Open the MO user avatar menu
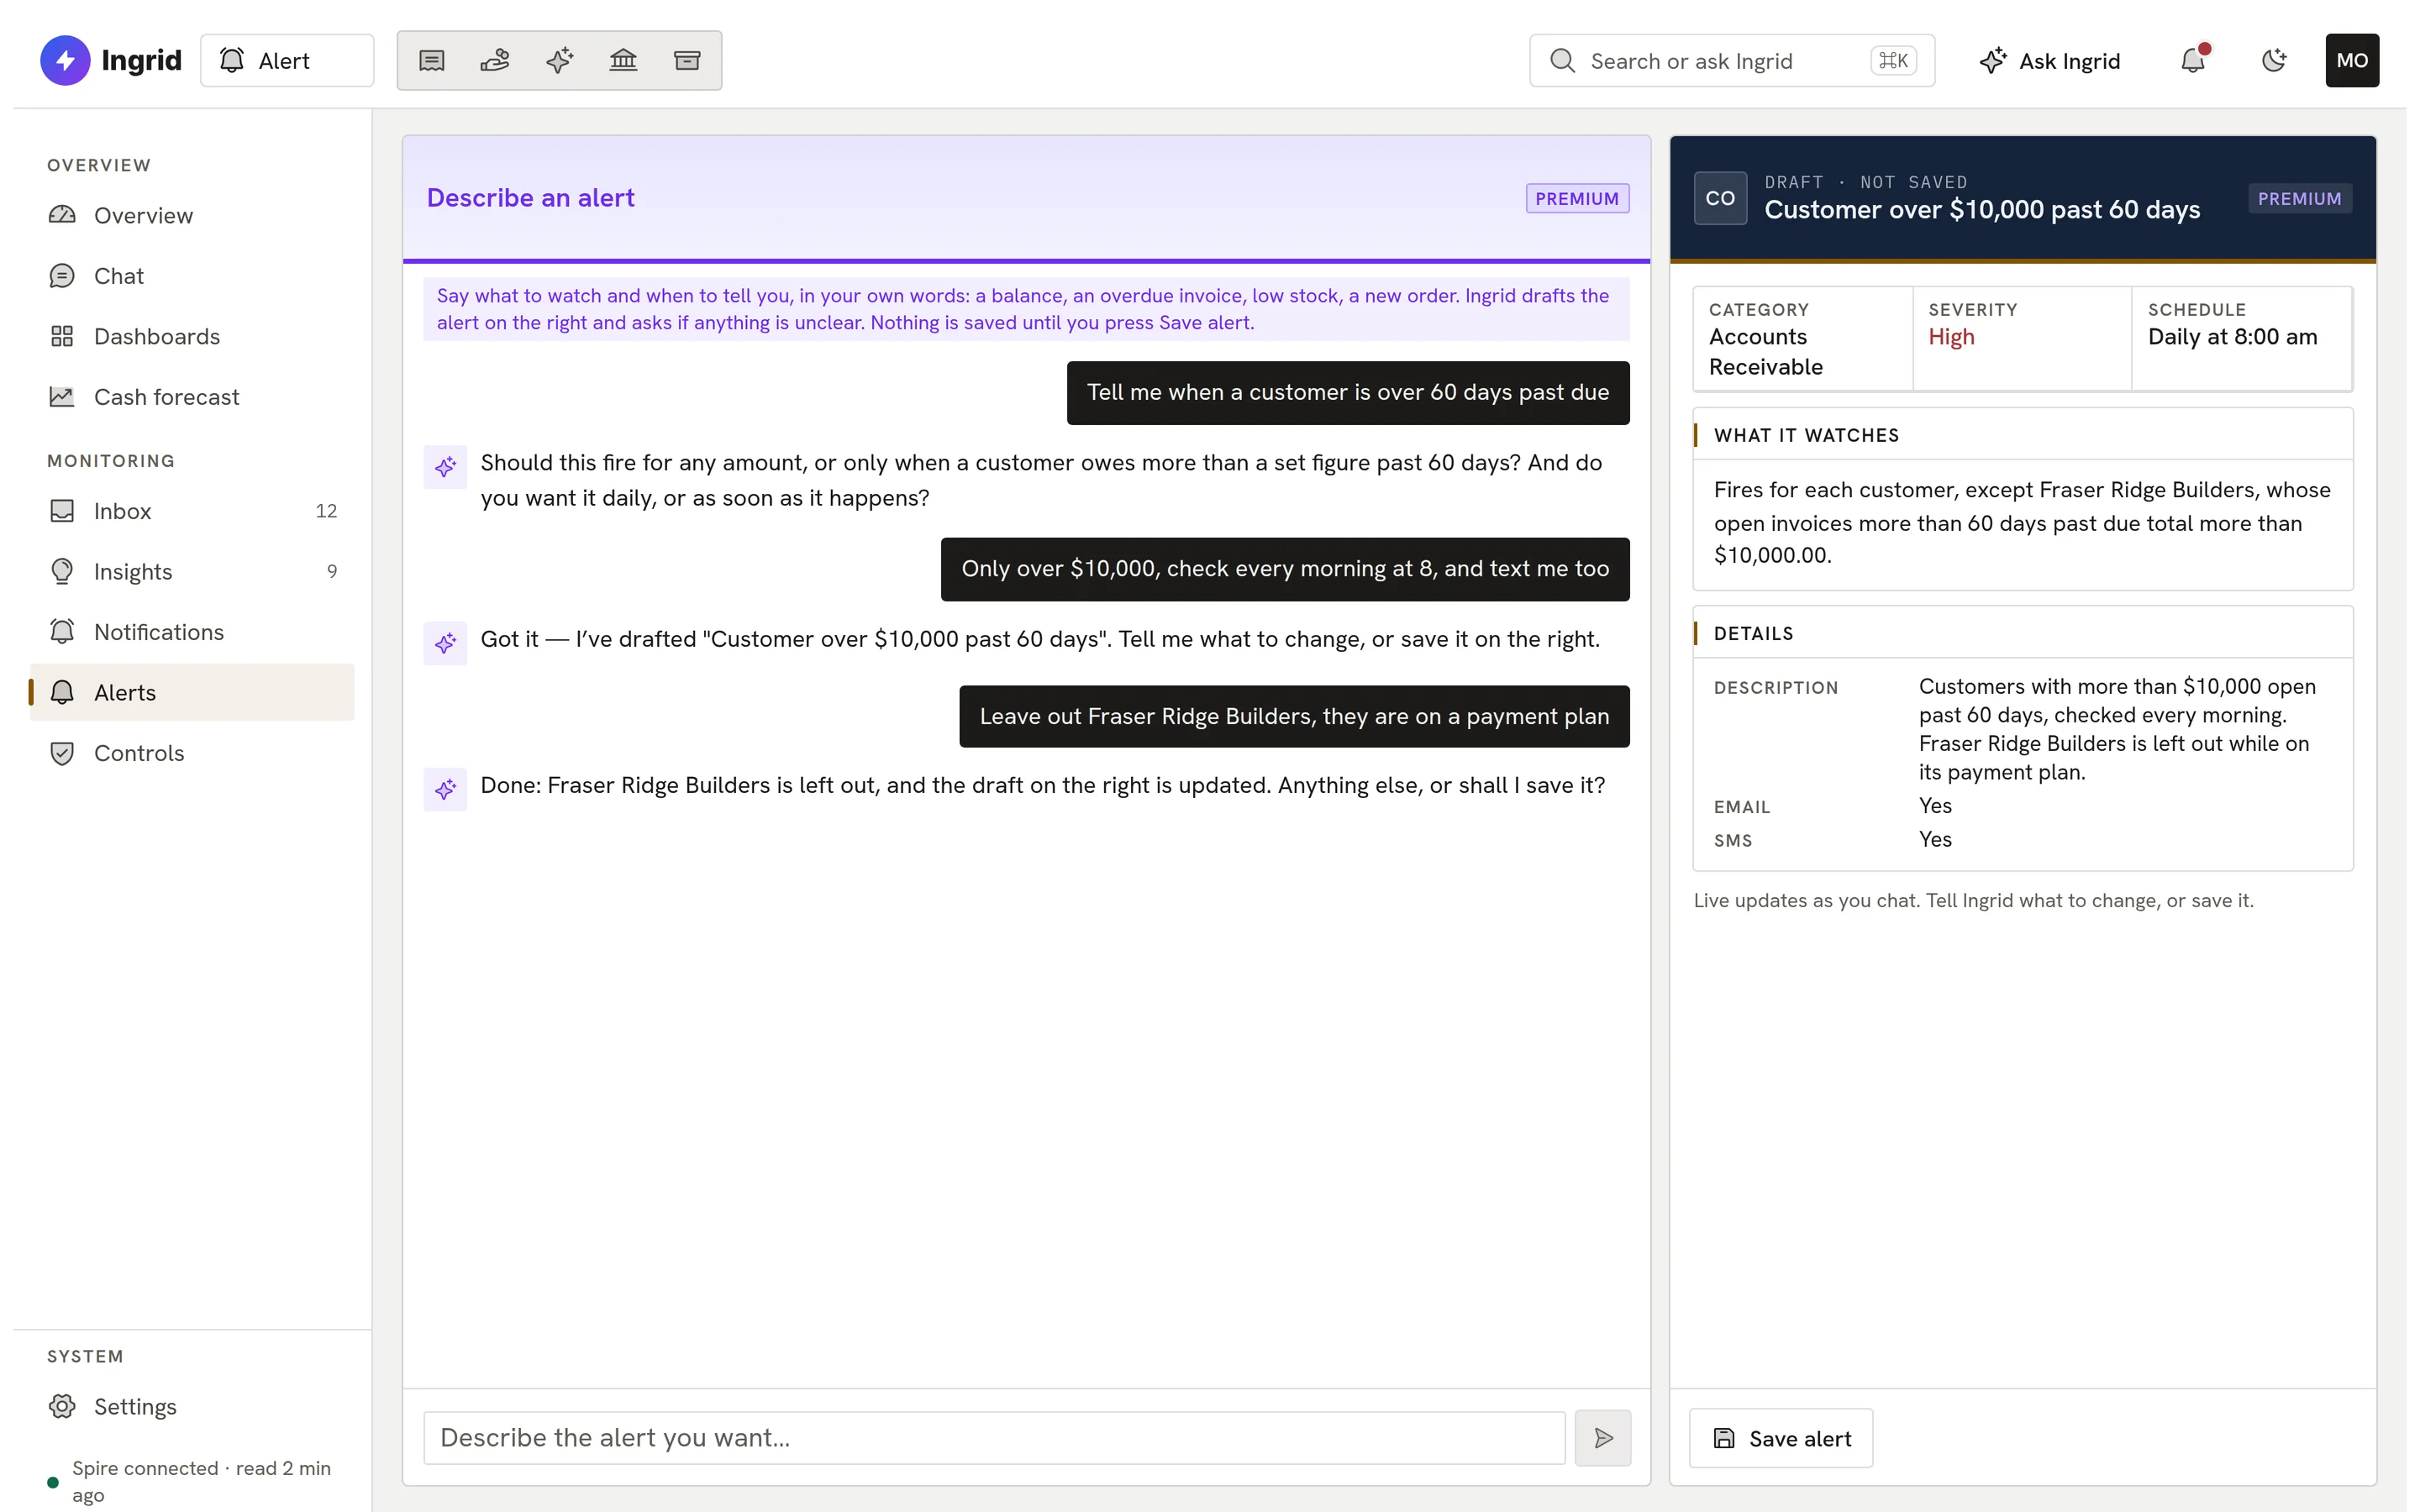This screenshot has width=2420, height=1512. (x=2352, y=60)
